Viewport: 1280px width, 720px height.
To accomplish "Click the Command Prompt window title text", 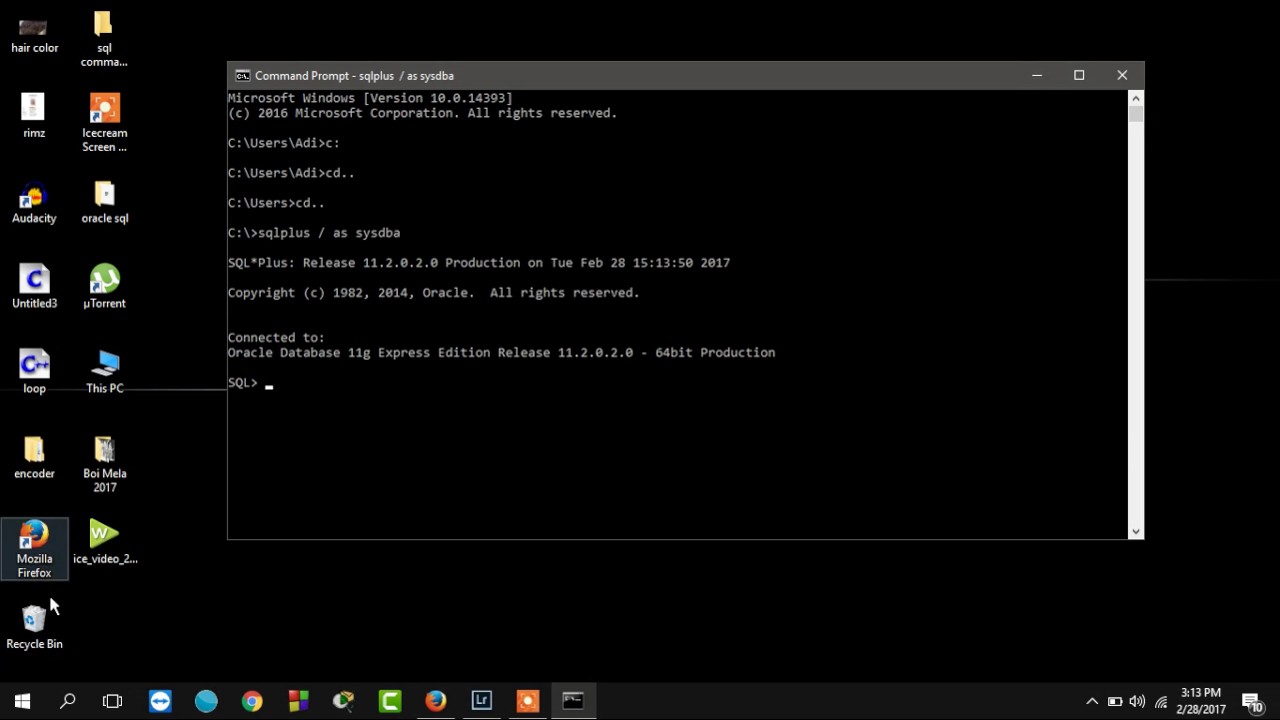I will [x=354, y=76].
